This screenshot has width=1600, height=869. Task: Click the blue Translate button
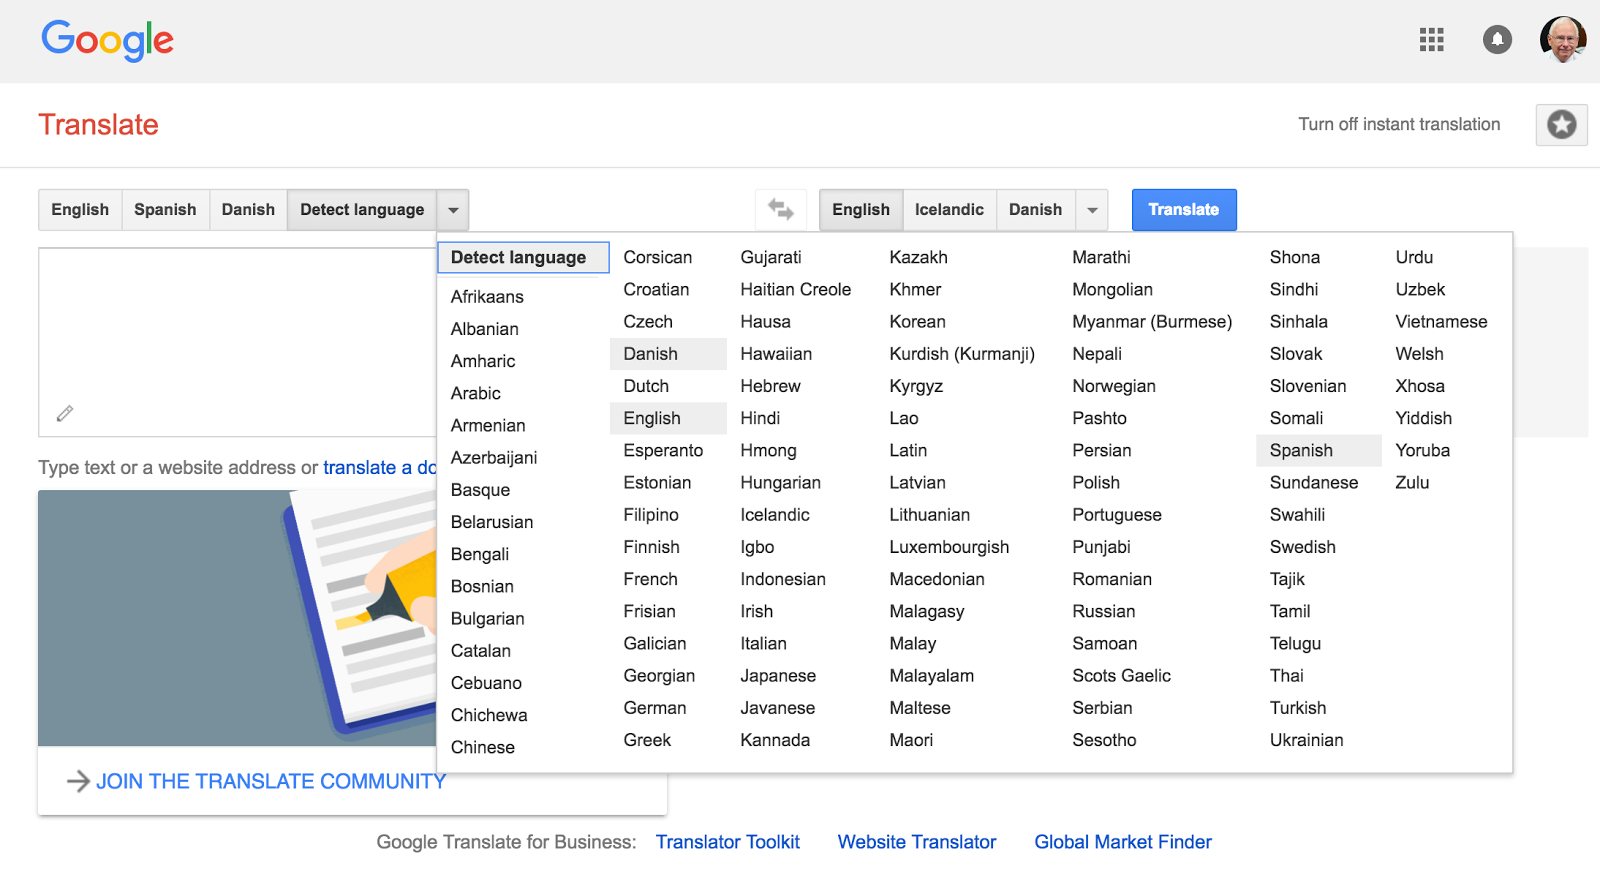(x=1184, y=210)
